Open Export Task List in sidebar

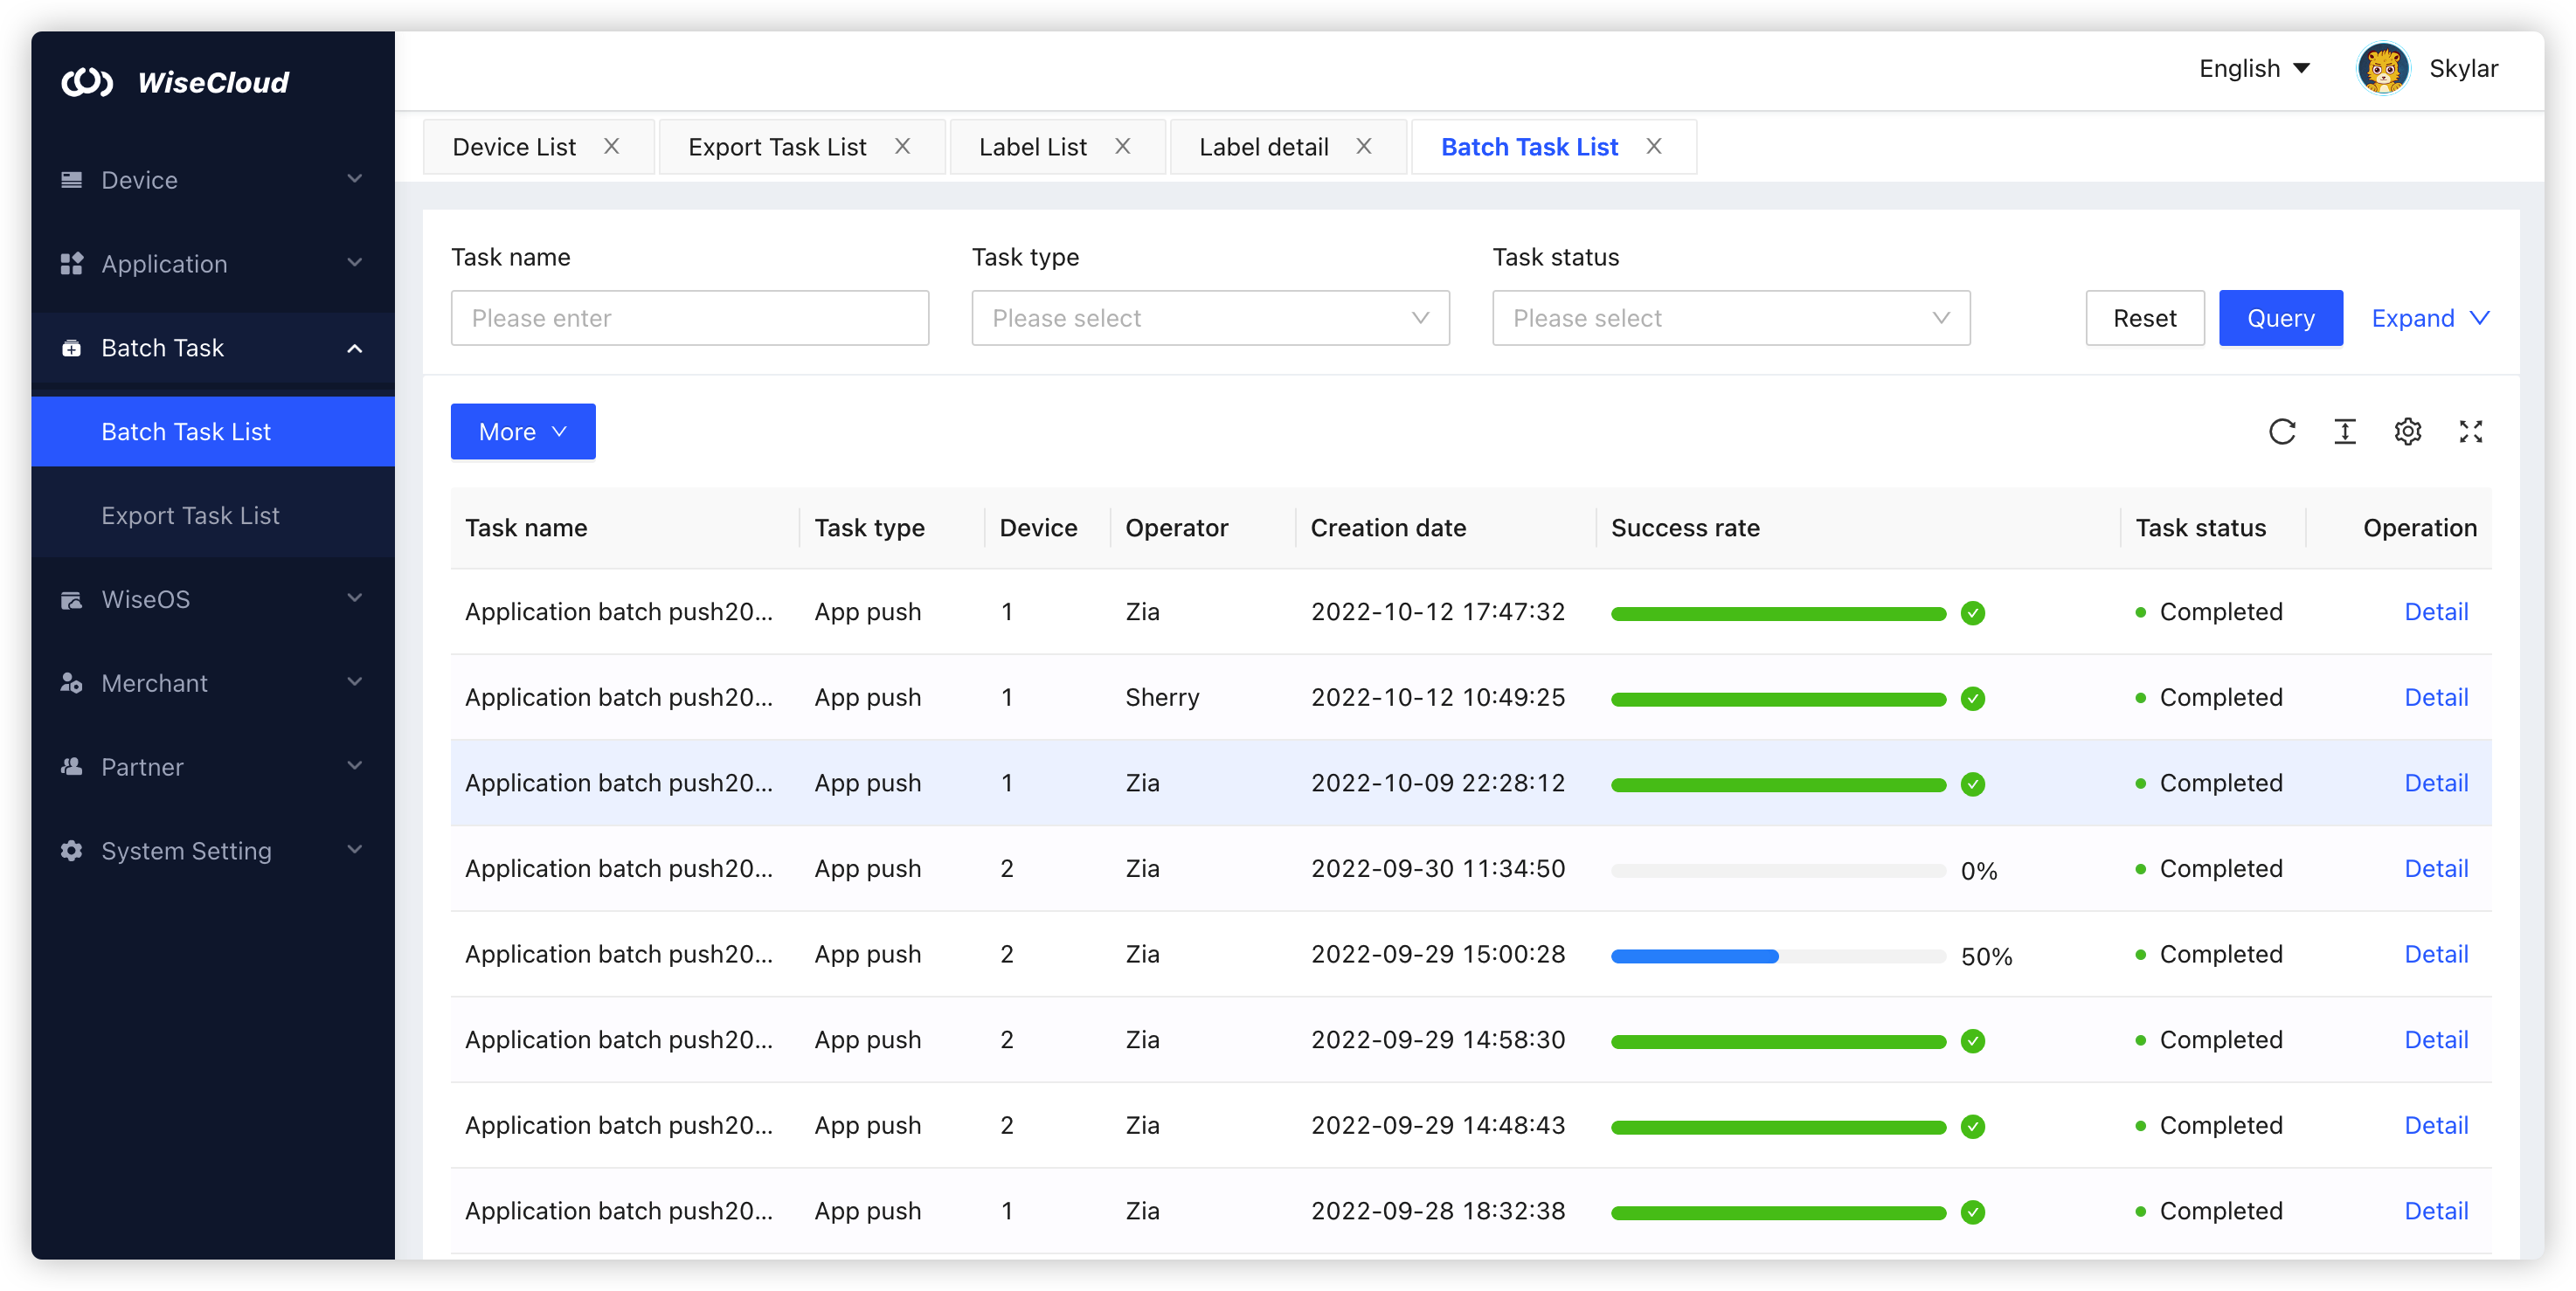[190, 516]
